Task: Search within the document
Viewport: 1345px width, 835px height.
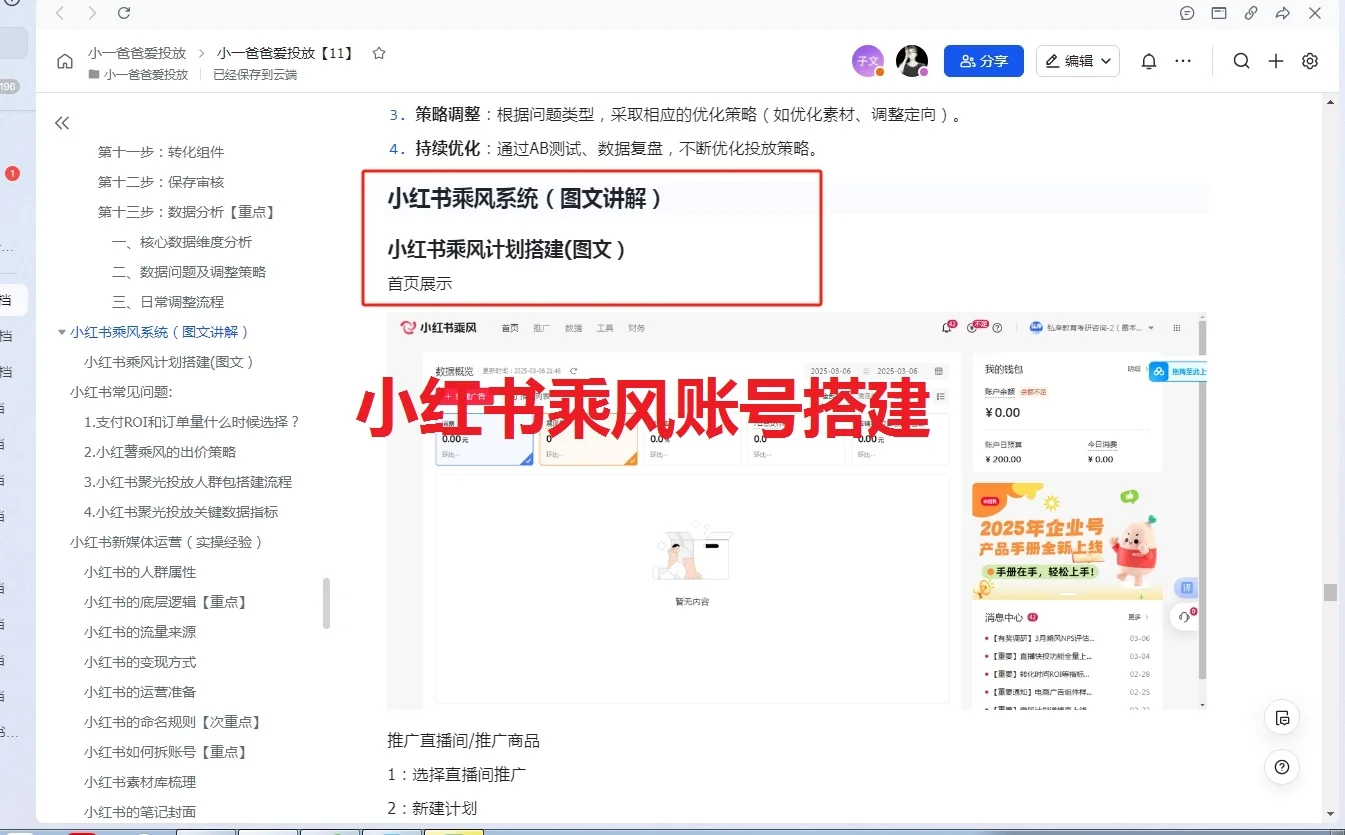Action: (x=1241, y=61)
